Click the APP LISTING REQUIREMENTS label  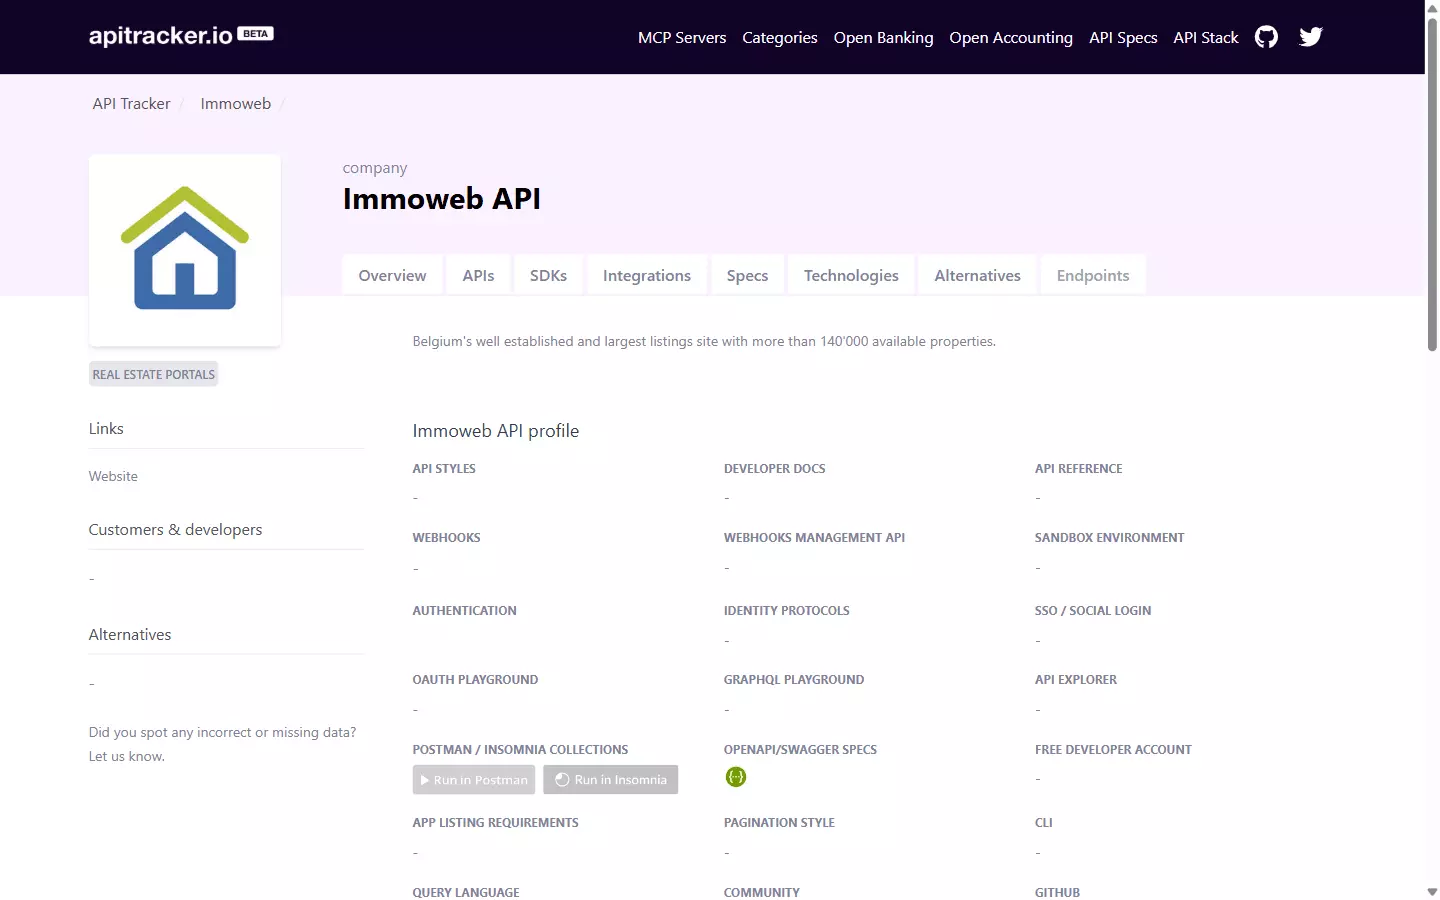496,822
